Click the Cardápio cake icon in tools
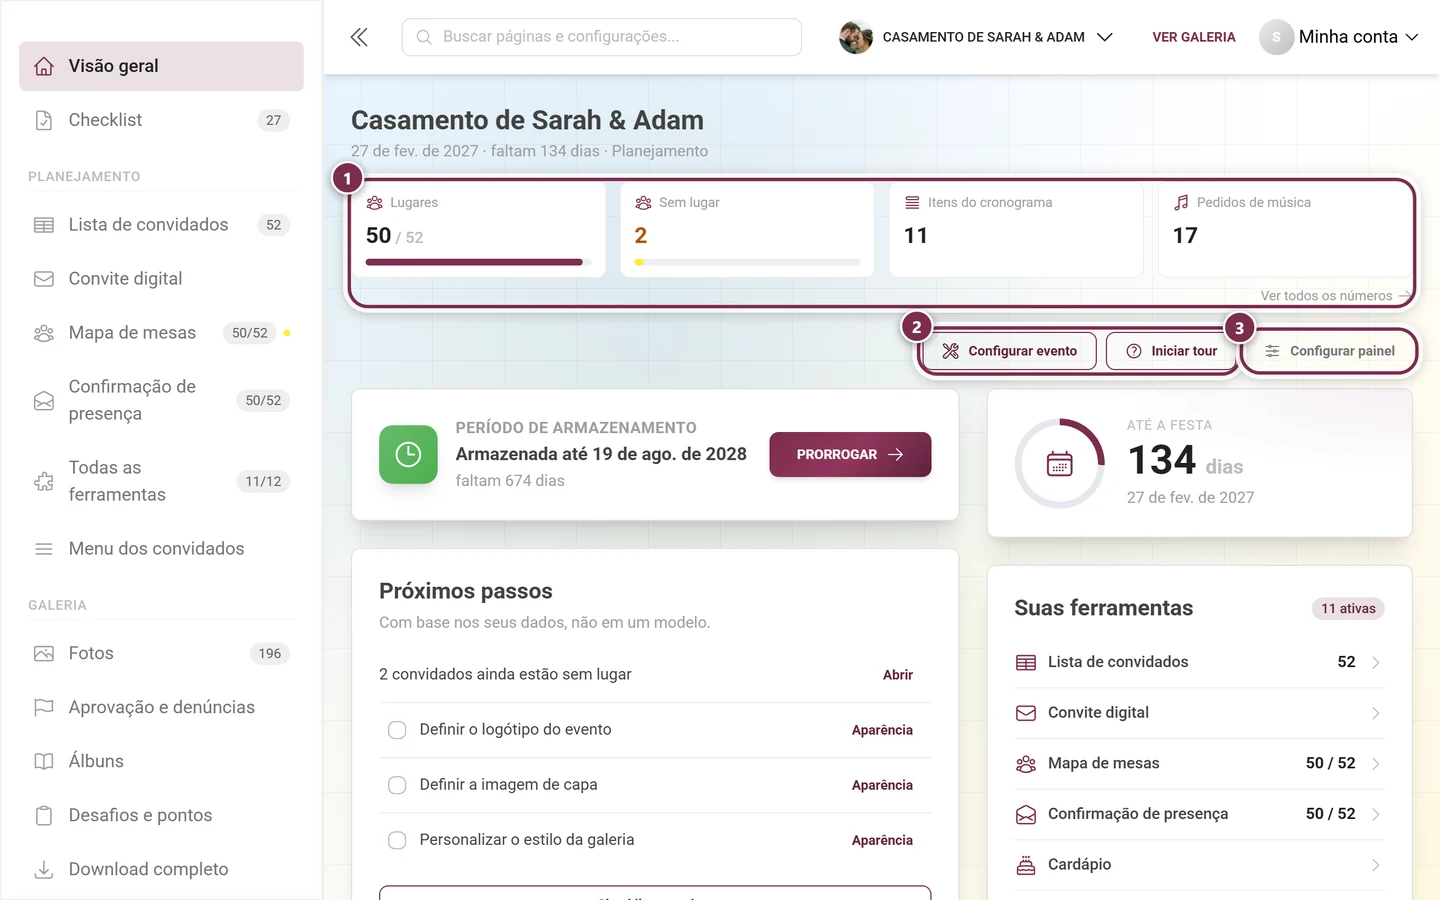This screenshot has height=900, width=1440. tap(1026, 865)
